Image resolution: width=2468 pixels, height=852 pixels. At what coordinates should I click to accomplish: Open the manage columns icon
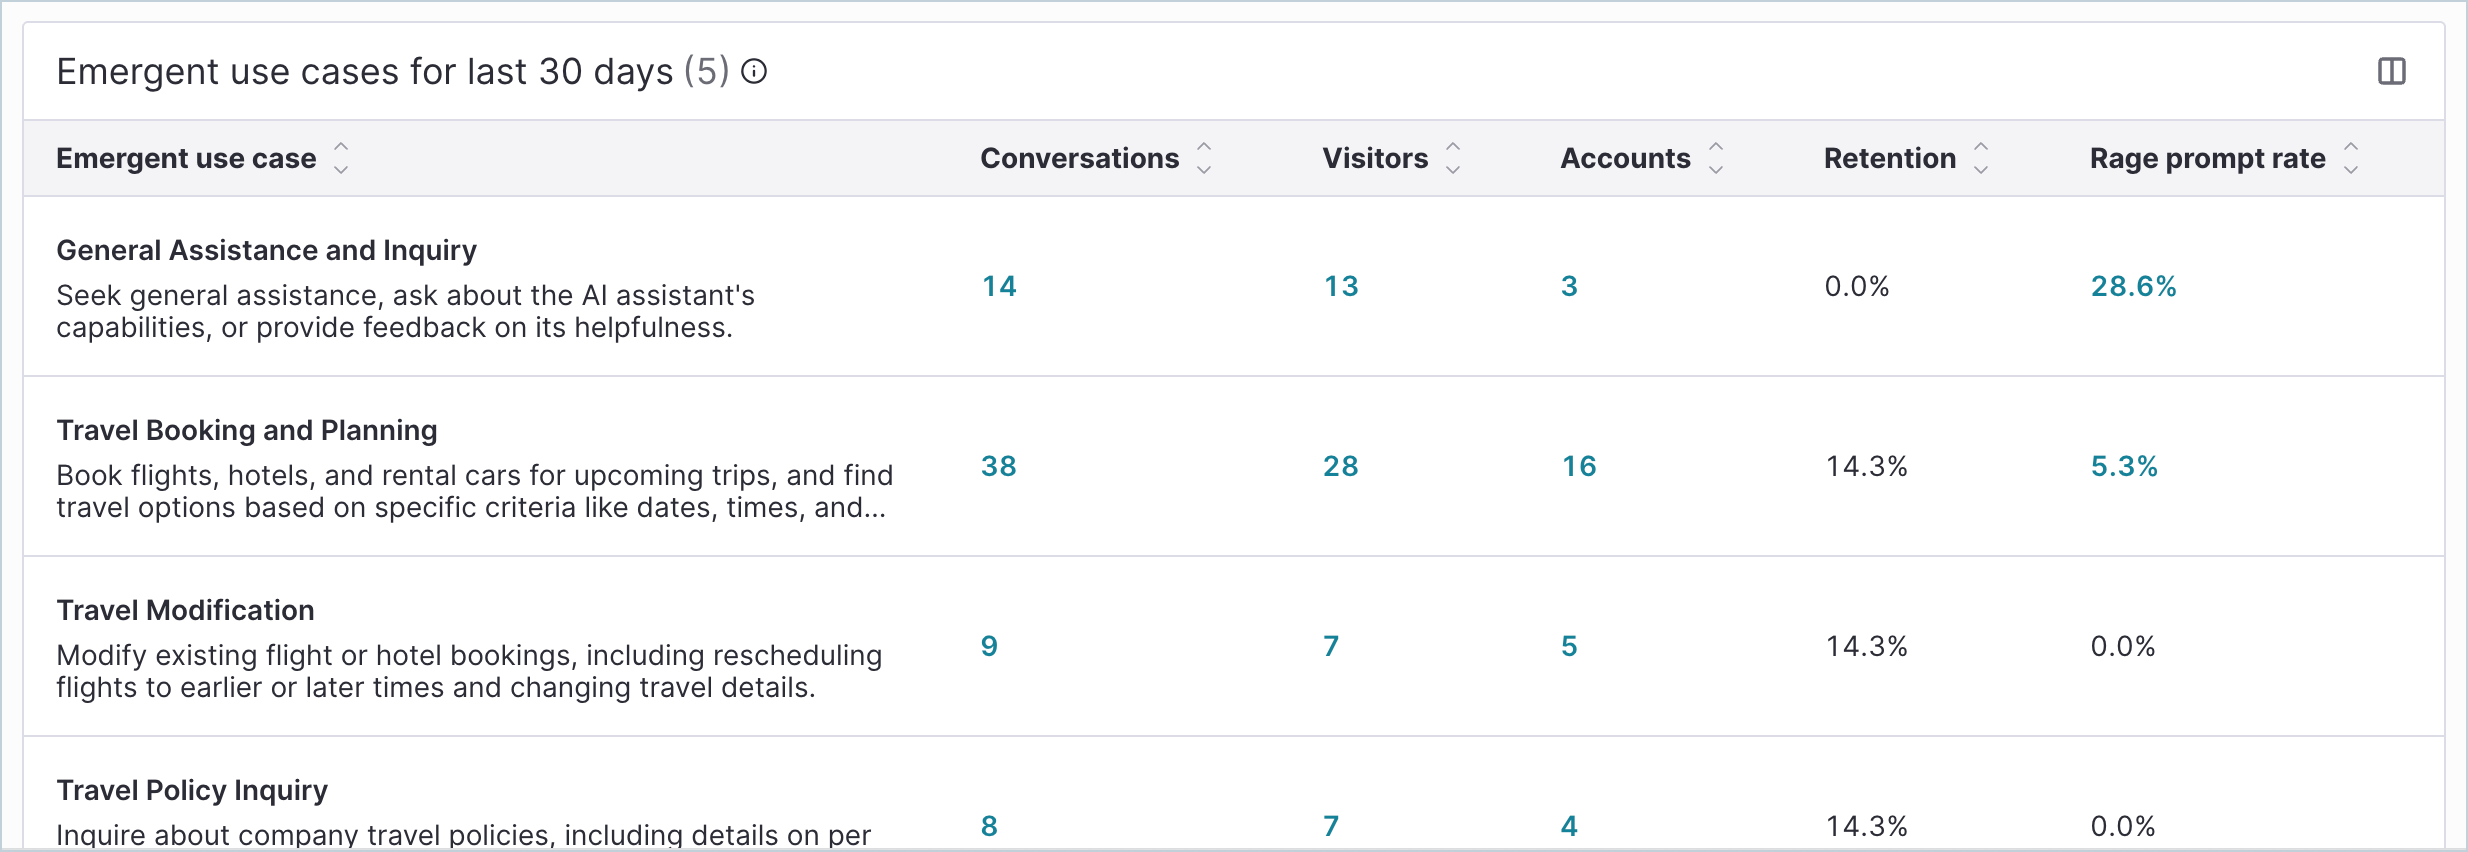(2392, 72)
